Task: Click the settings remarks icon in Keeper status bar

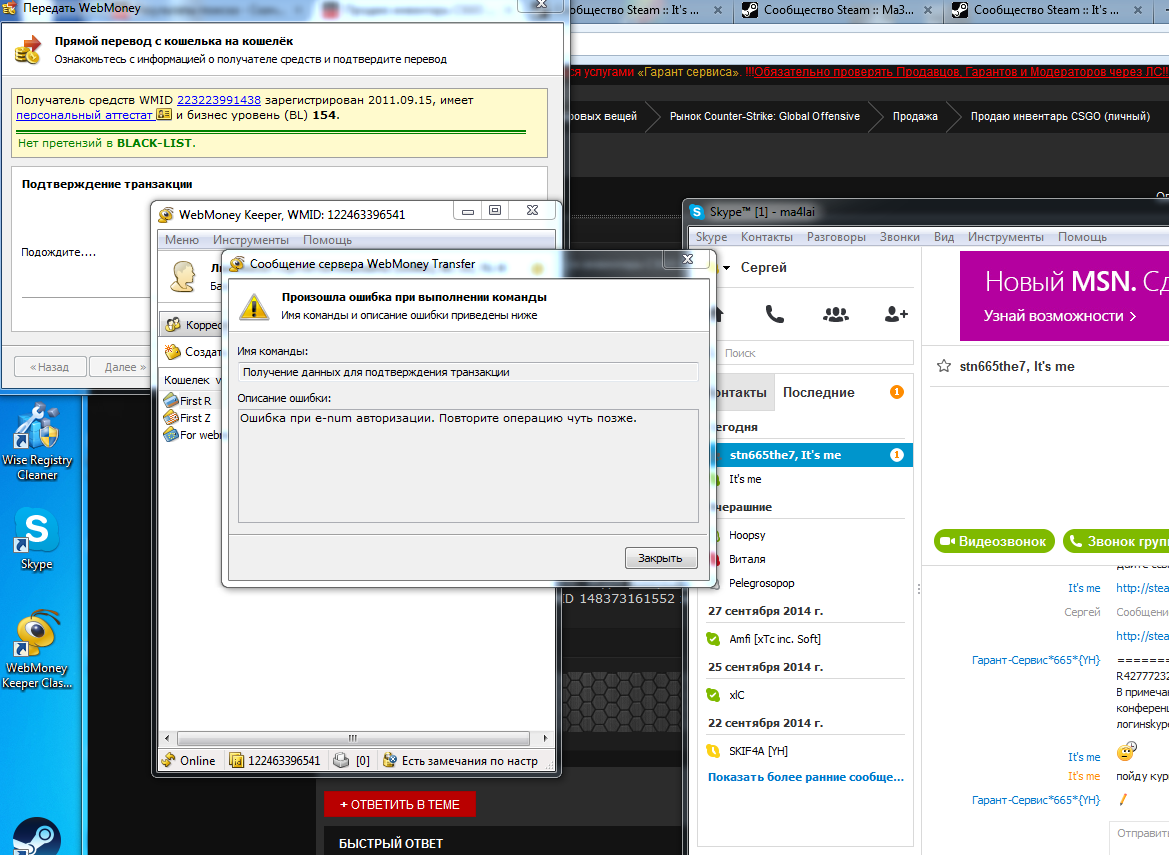Action: [x=389, y=760]
